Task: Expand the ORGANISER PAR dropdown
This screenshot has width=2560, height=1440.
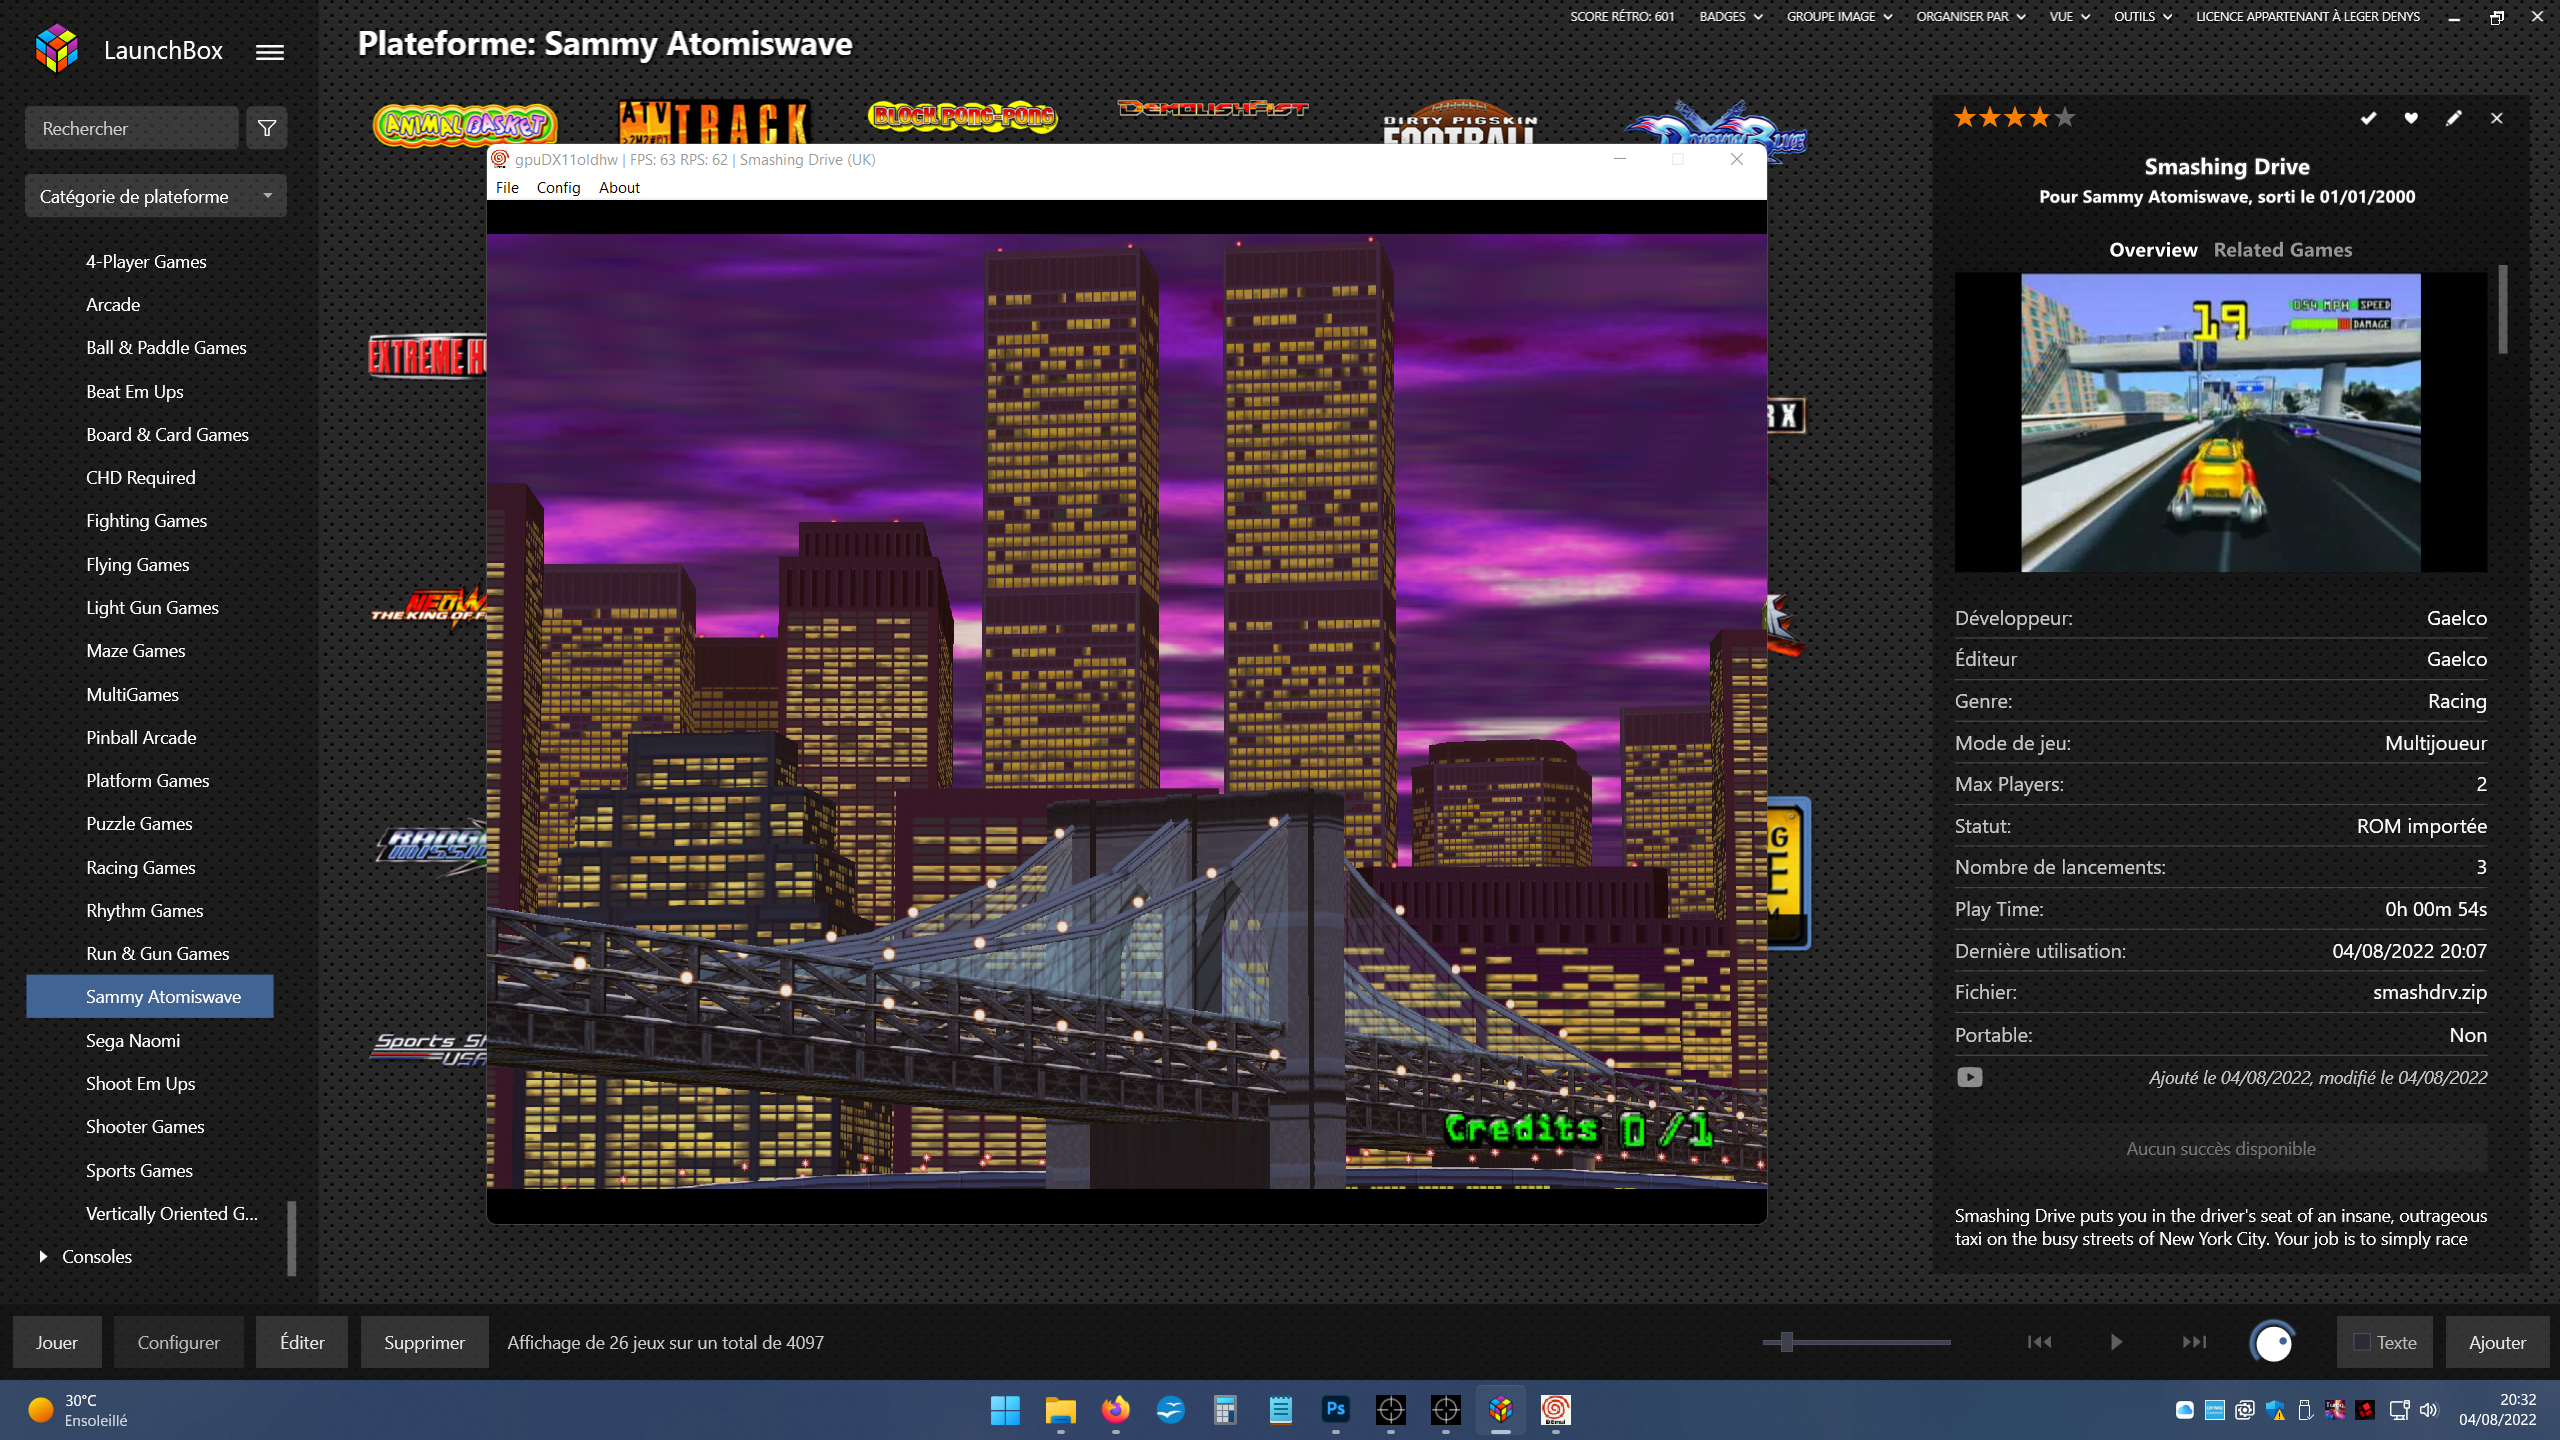Action: point(1970,16)
